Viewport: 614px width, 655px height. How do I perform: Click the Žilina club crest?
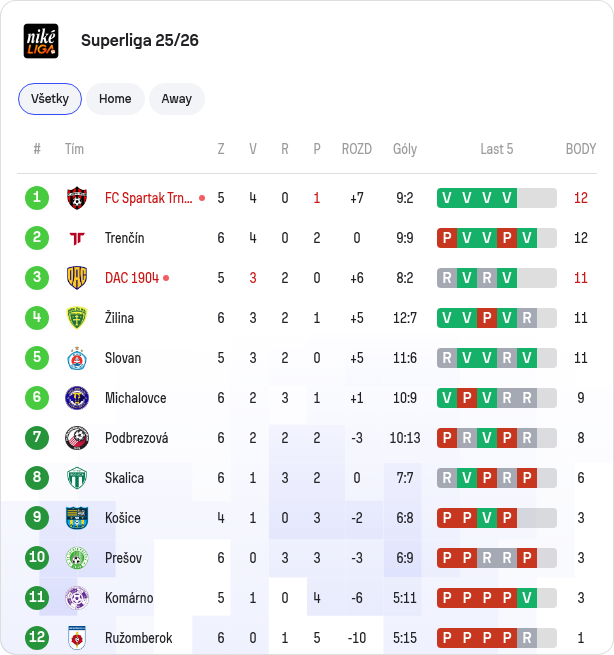(x=77, y=318)
